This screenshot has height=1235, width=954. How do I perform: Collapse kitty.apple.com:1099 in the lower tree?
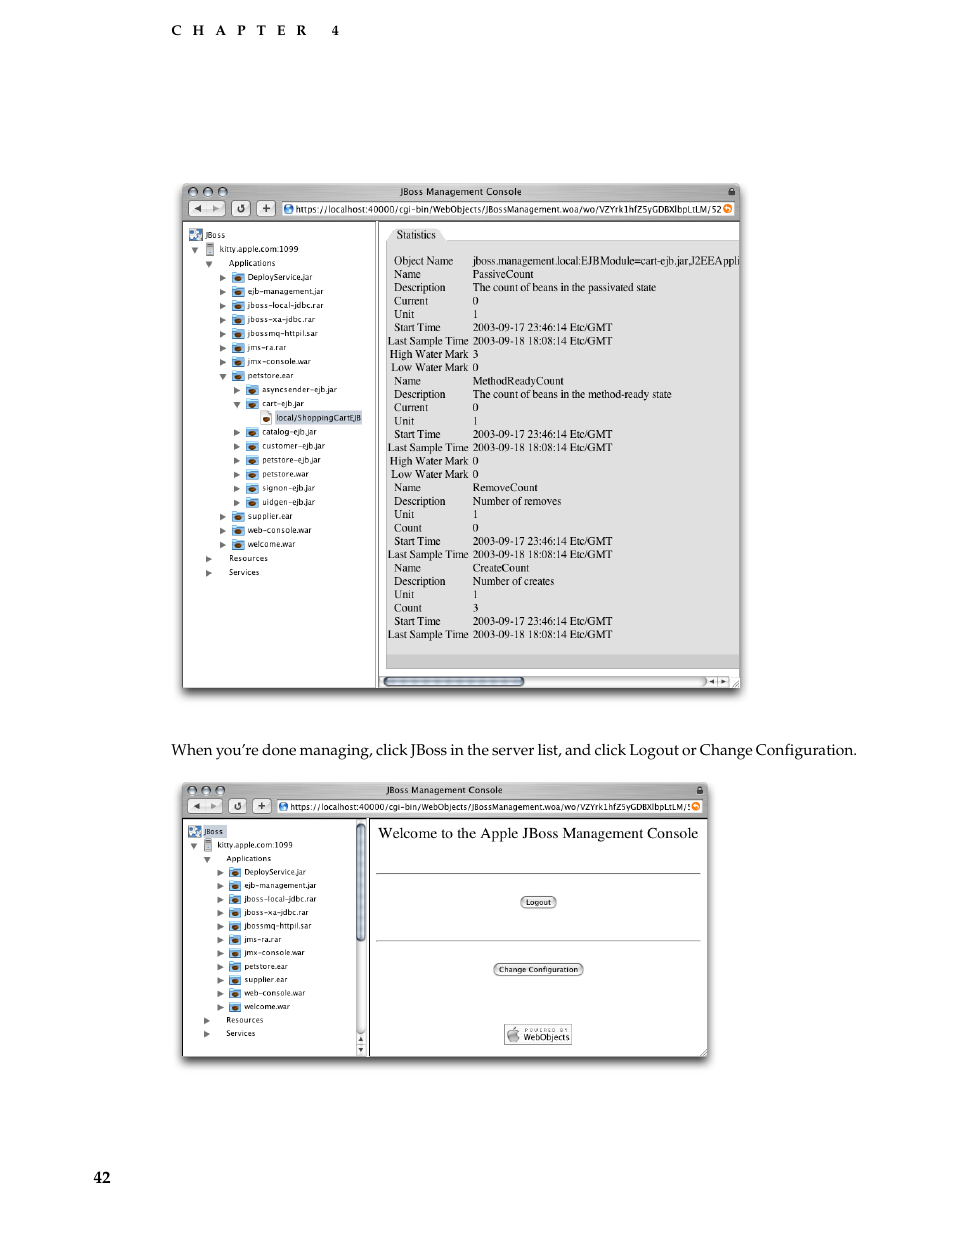tap(194, 845)
